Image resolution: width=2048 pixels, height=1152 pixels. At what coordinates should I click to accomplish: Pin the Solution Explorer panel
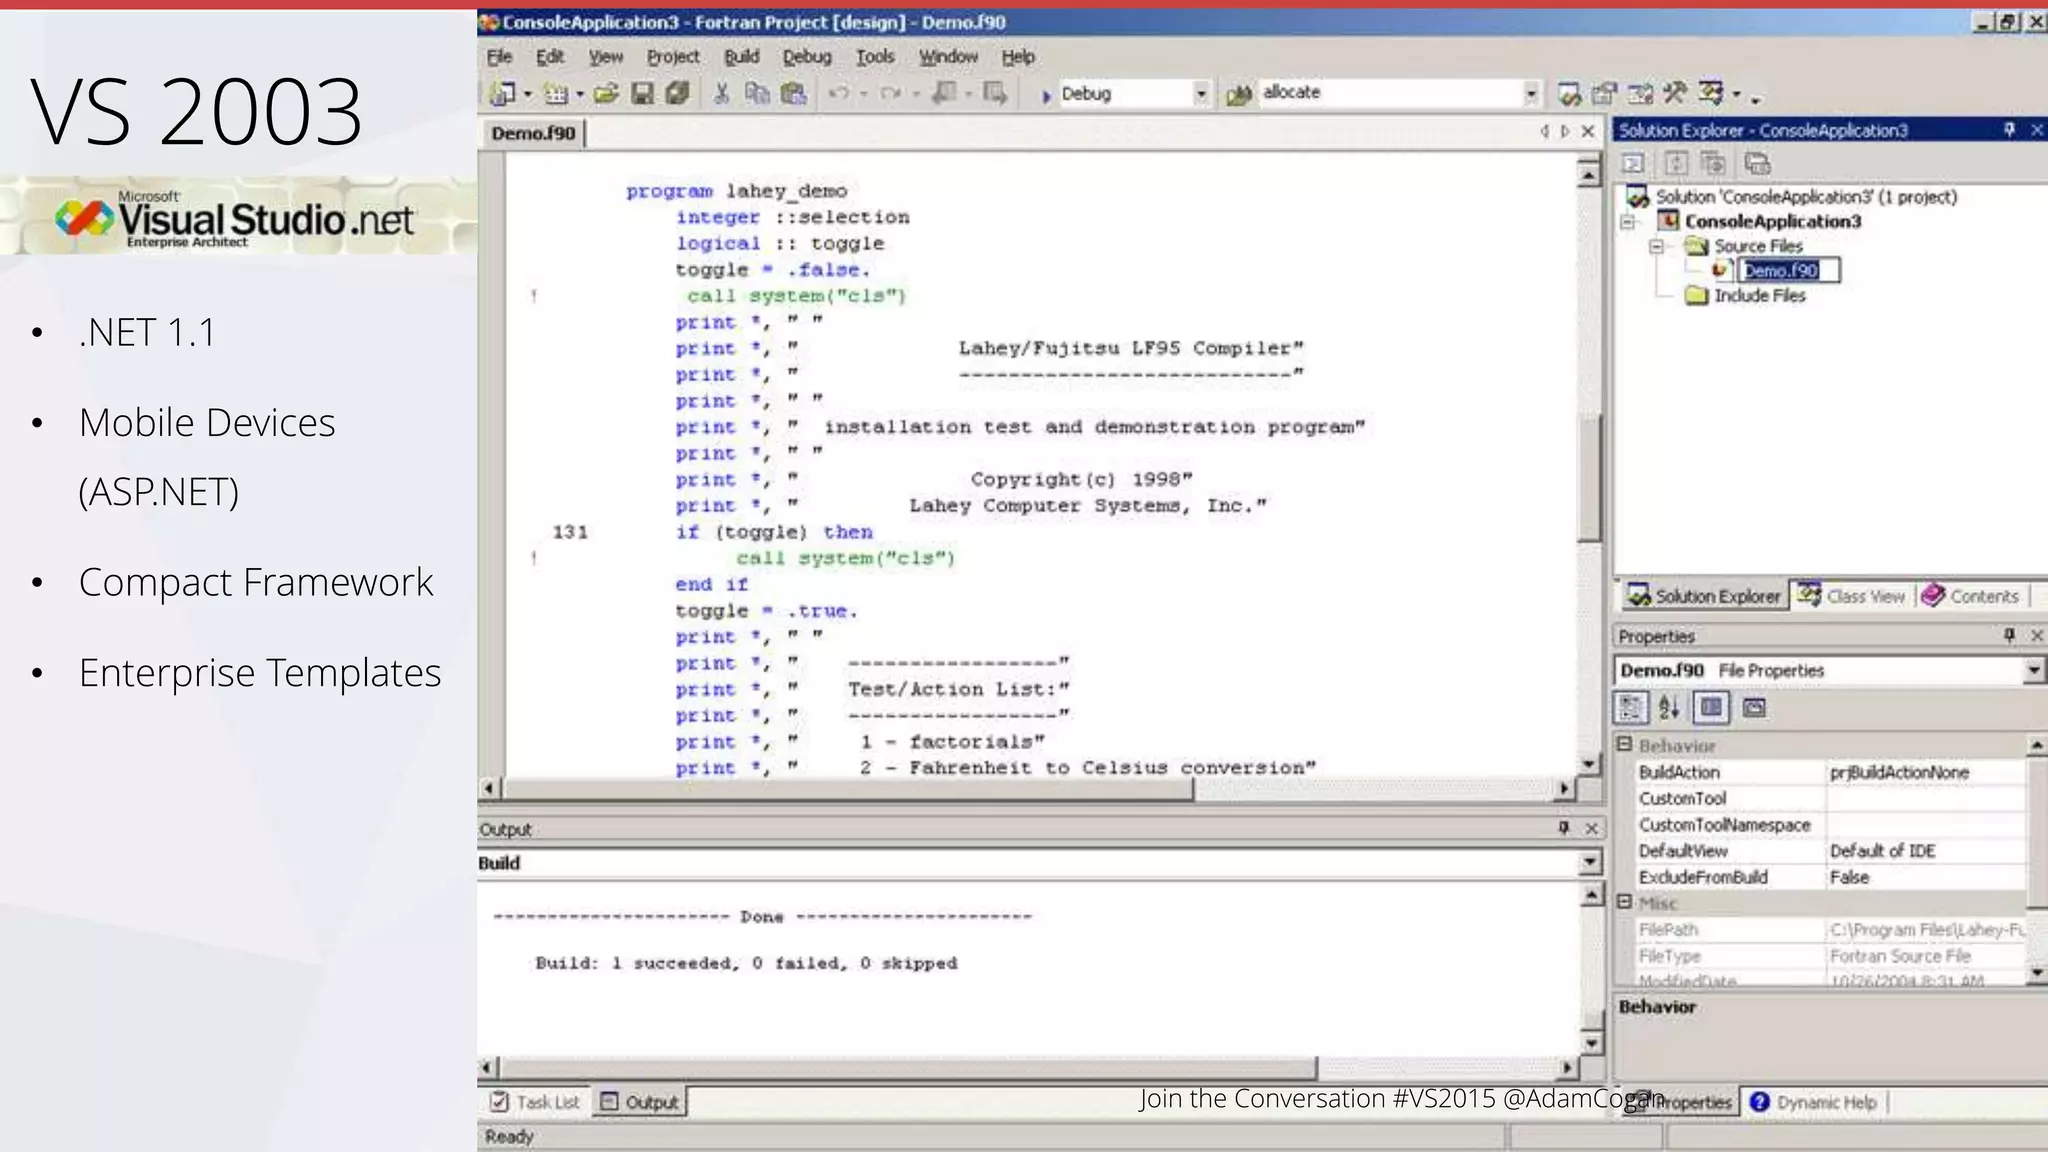coord(2009,130)
